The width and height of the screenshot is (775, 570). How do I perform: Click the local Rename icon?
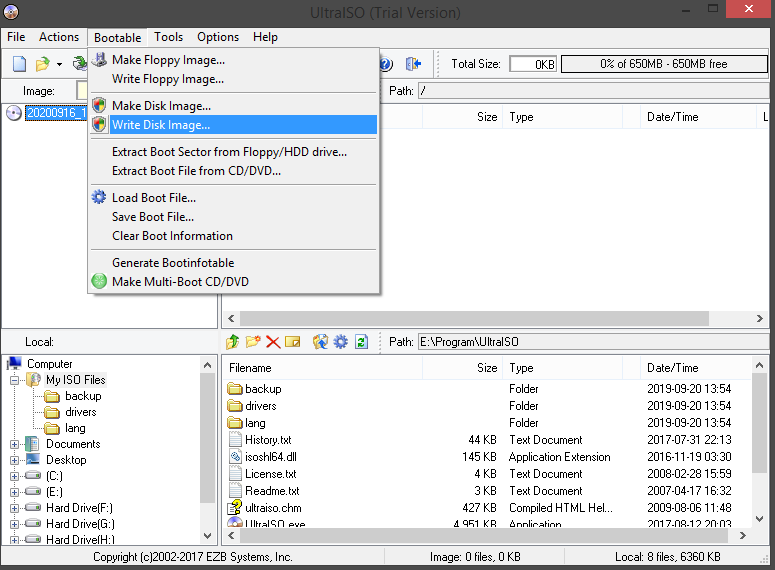(293, 342)
